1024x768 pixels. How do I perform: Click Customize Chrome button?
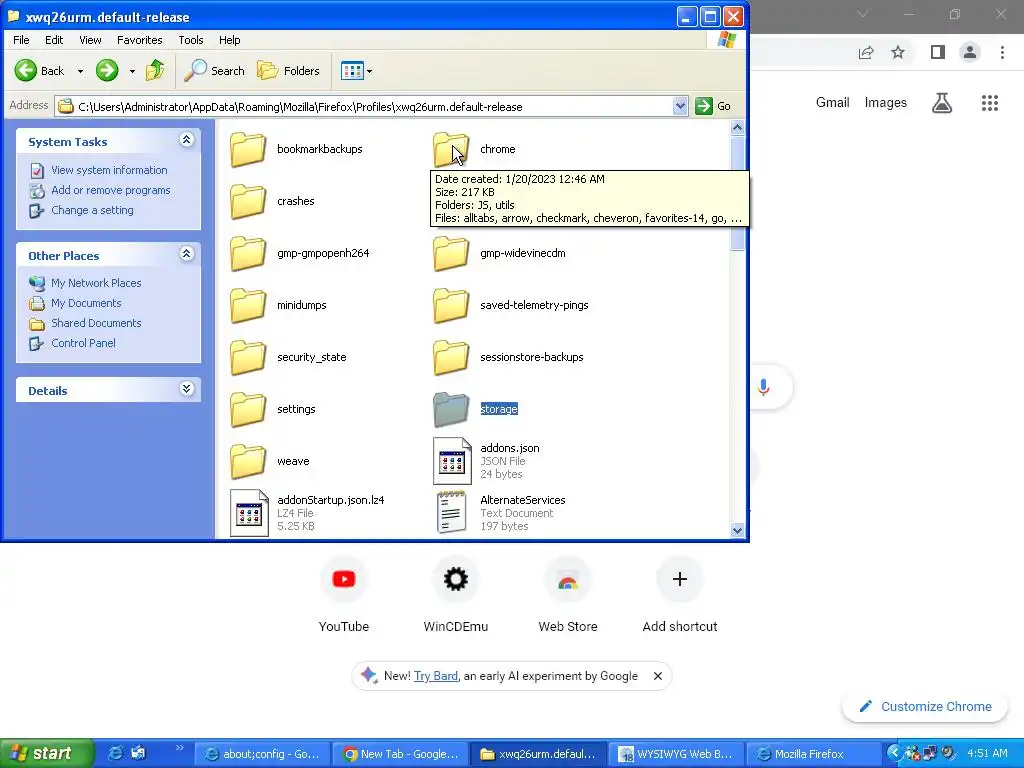coord(925,707)
